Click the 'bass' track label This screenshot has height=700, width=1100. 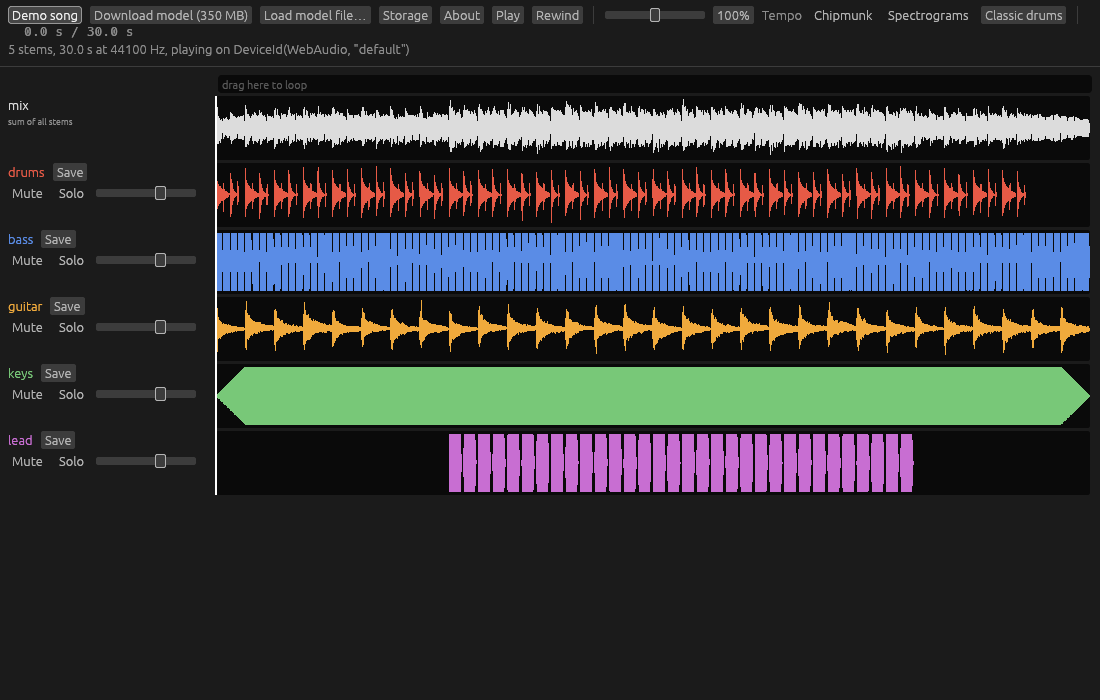(20, 239)
